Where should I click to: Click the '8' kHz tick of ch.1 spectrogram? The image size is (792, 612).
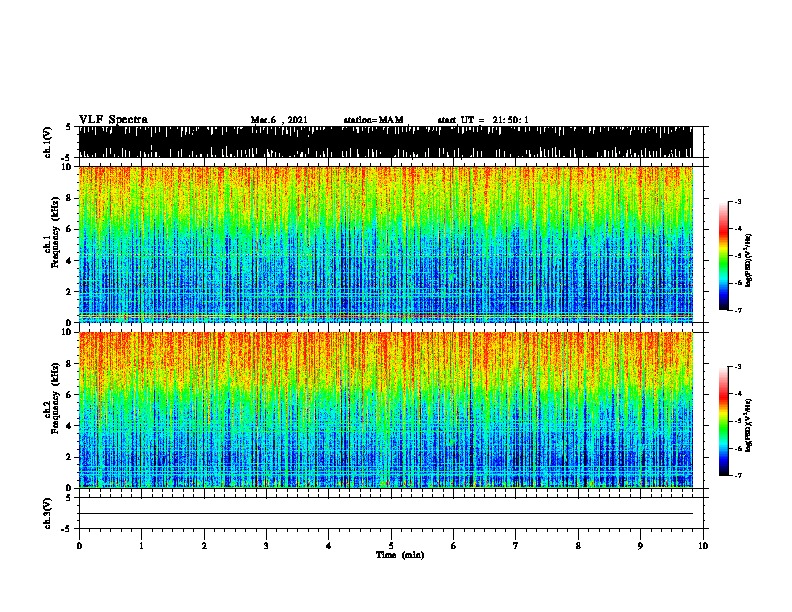point(69,198)
